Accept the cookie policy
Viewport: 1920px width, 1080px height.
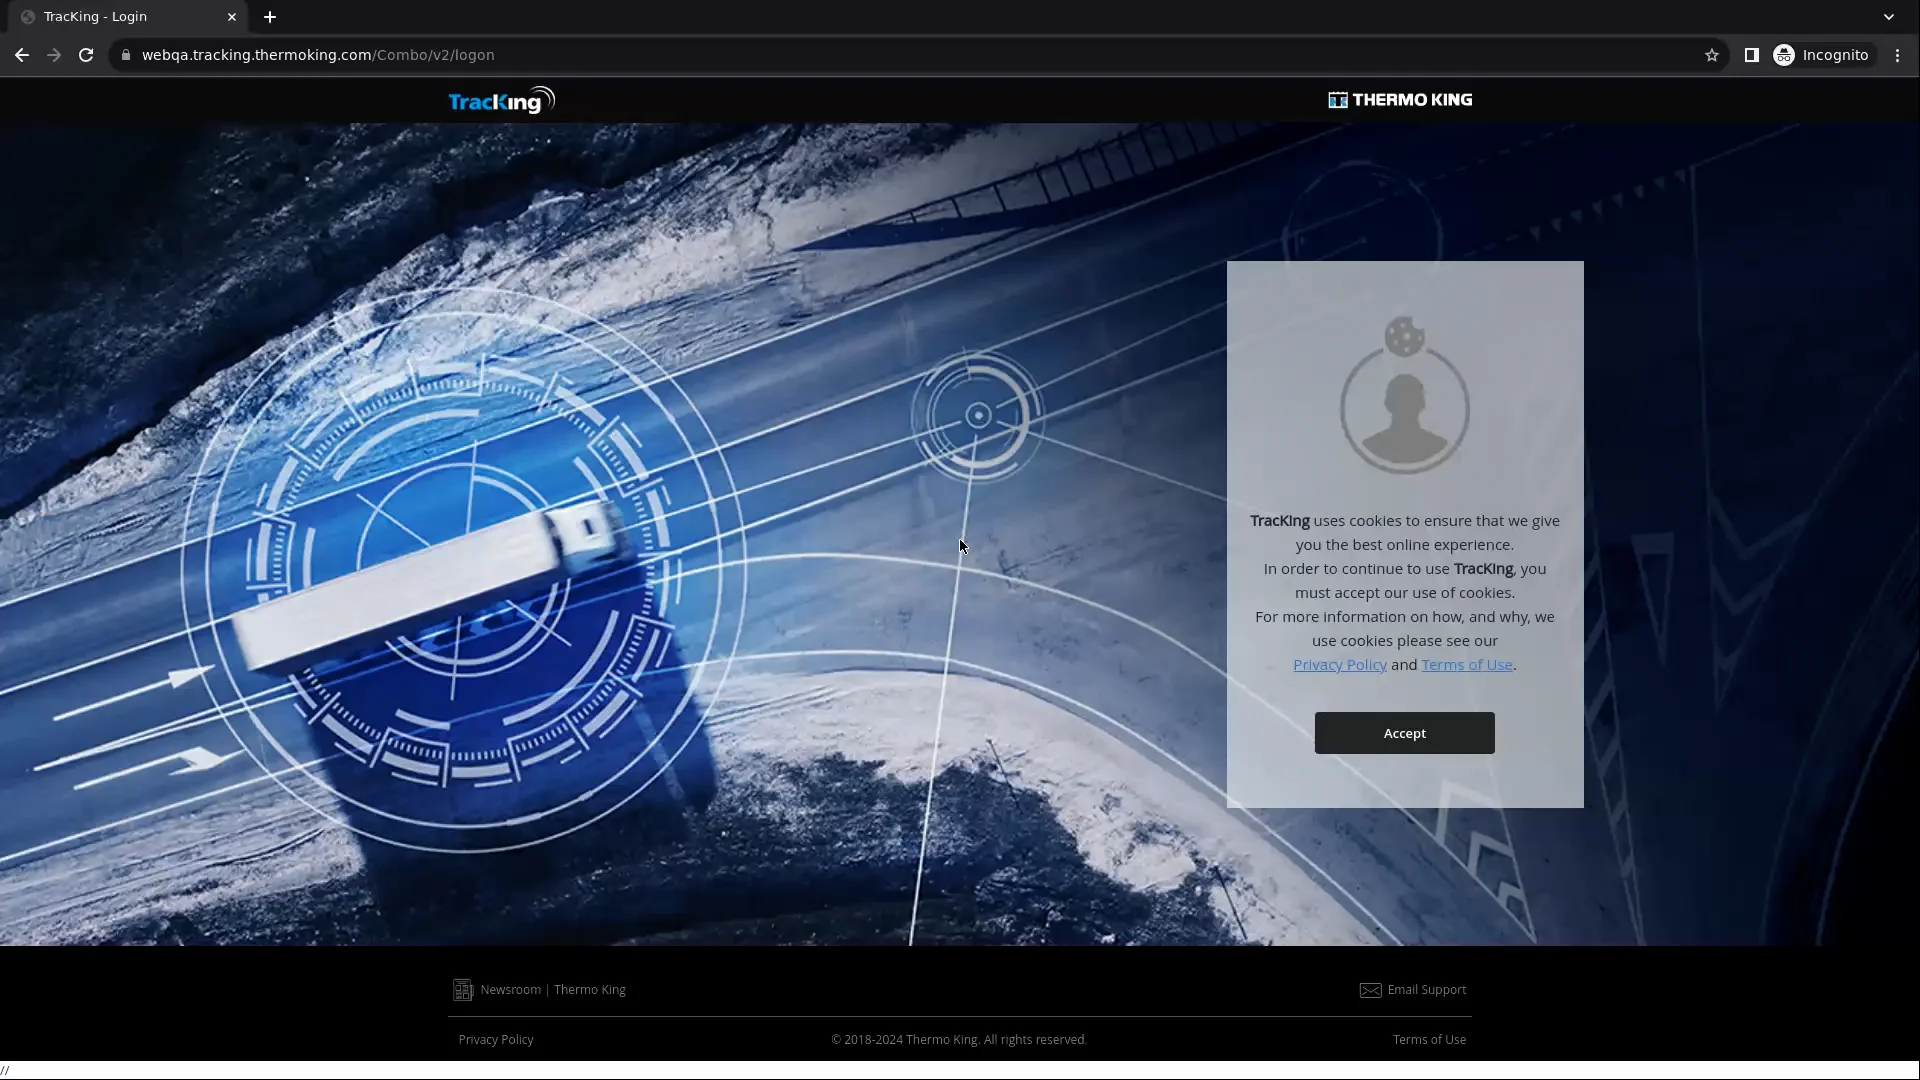[1404, 732]
